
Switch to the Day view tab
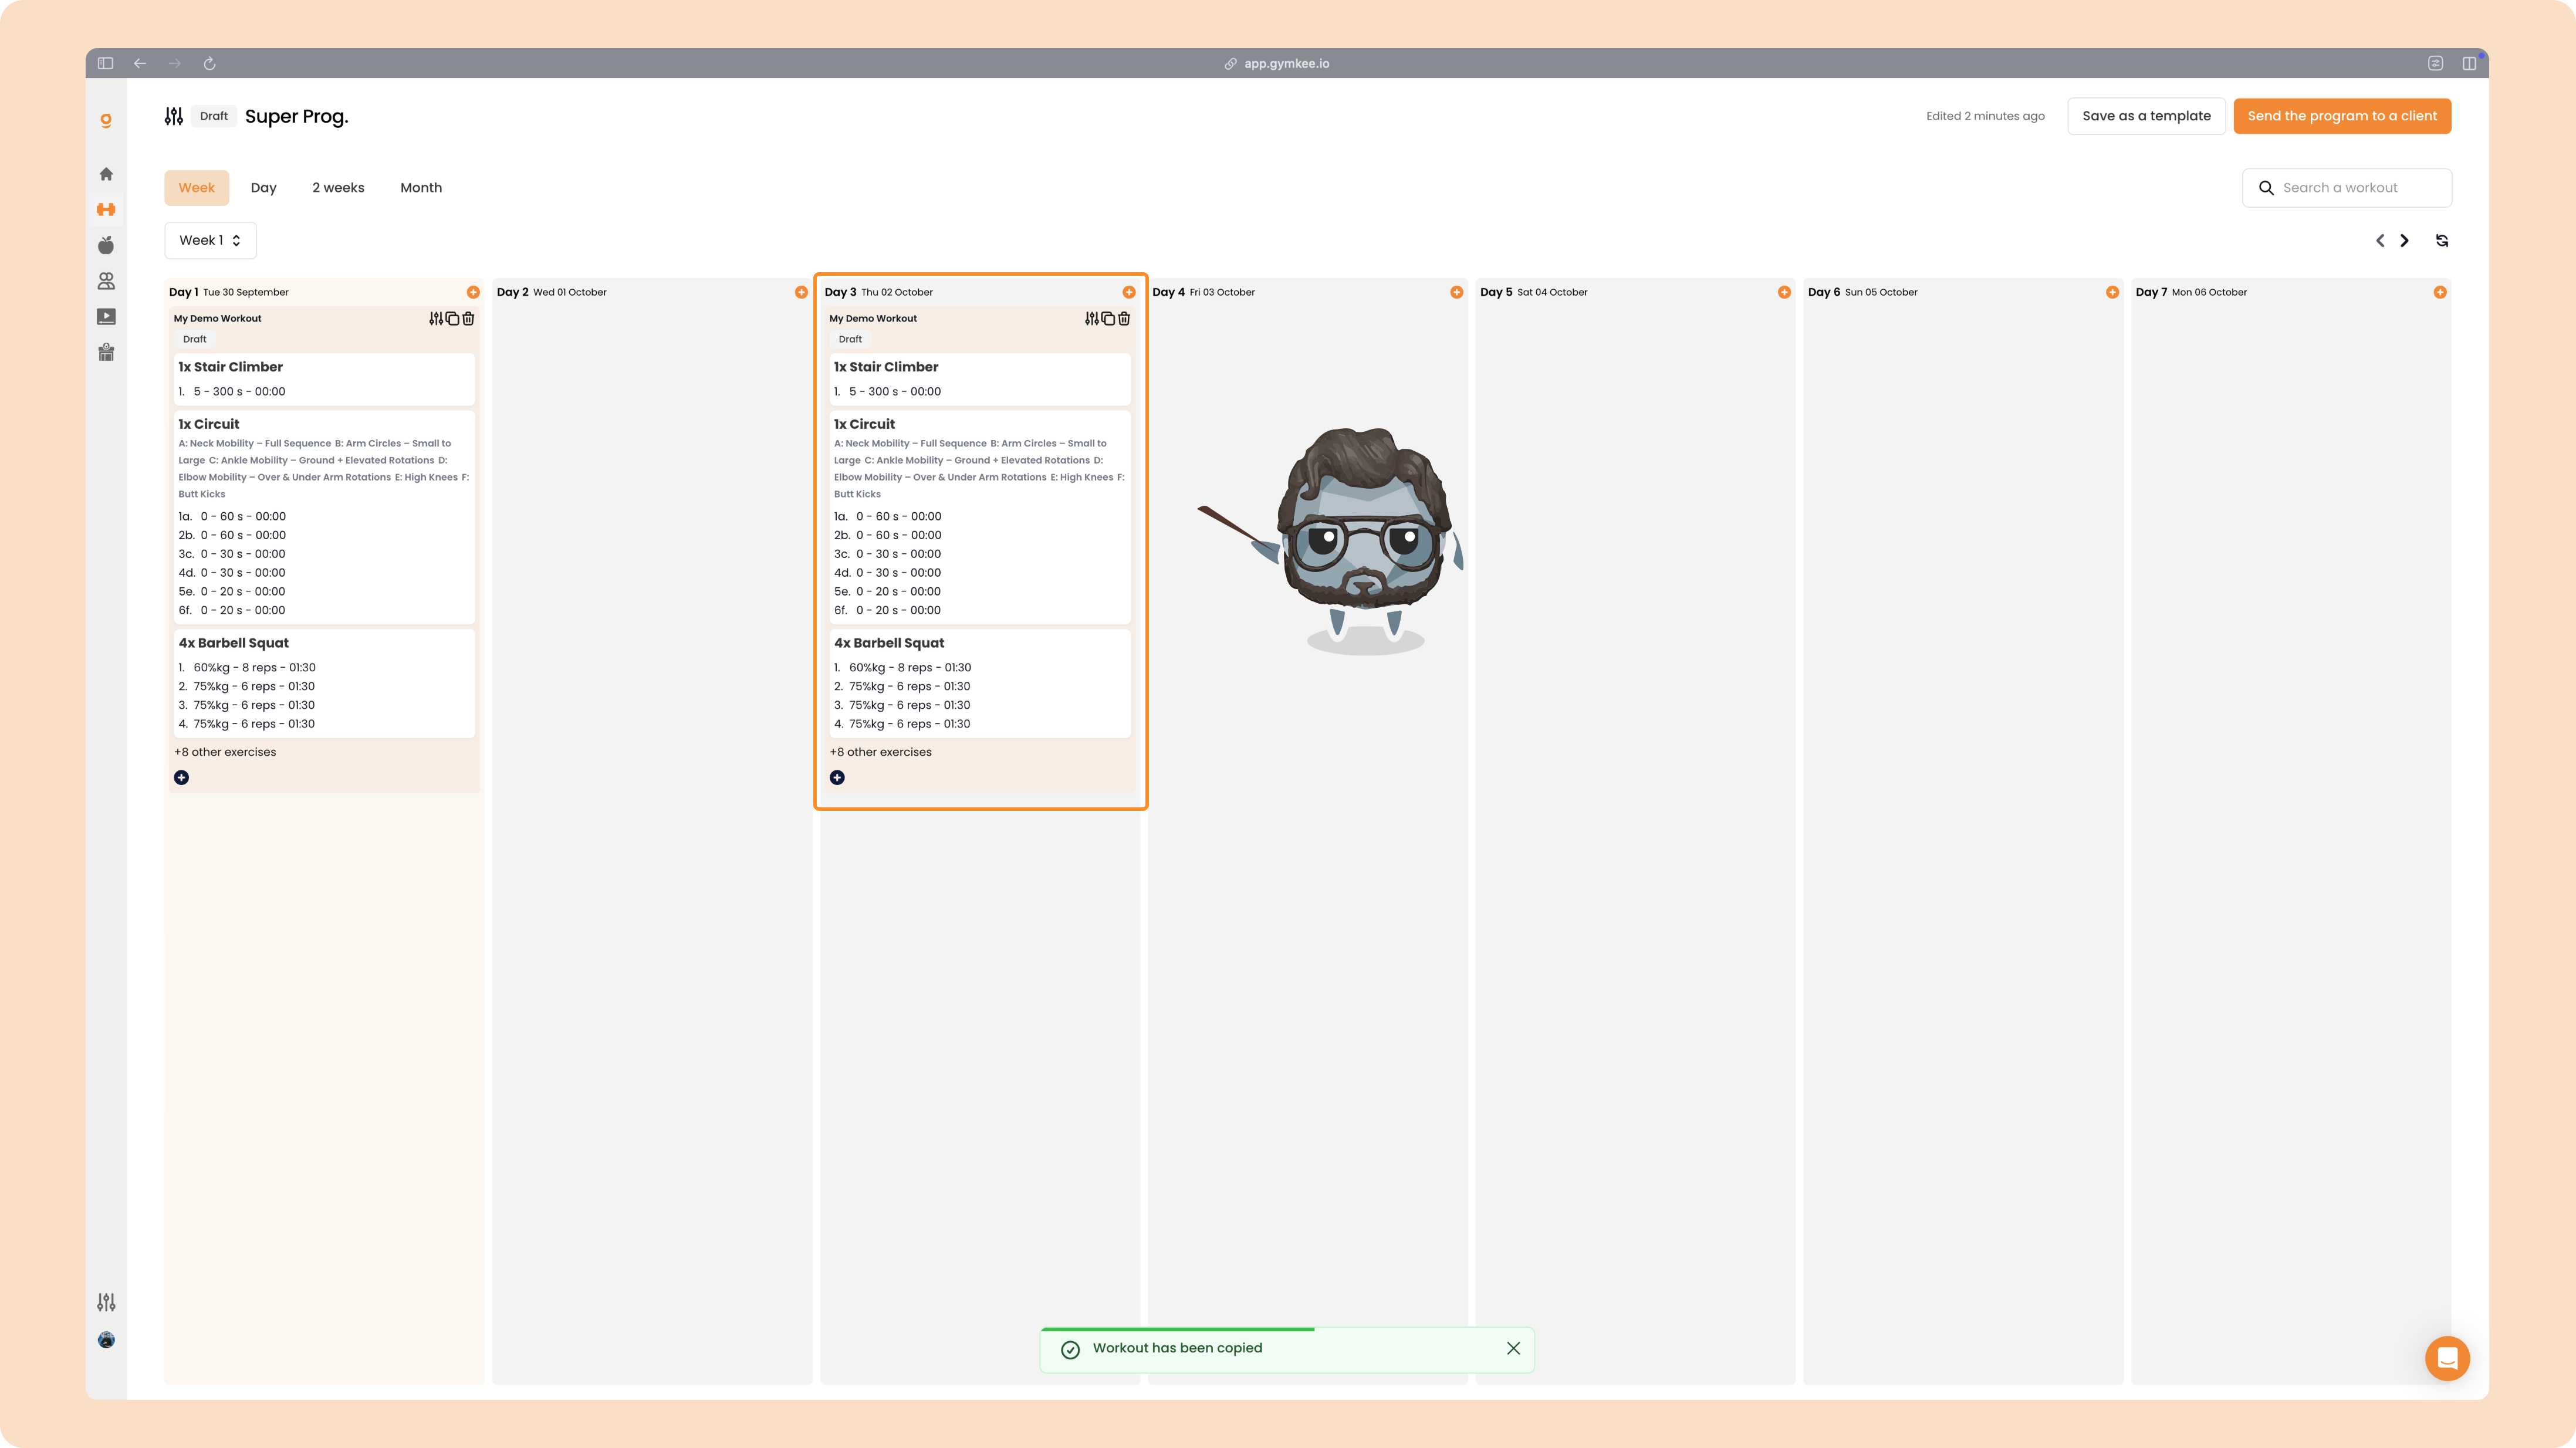[x=263, y=187]
